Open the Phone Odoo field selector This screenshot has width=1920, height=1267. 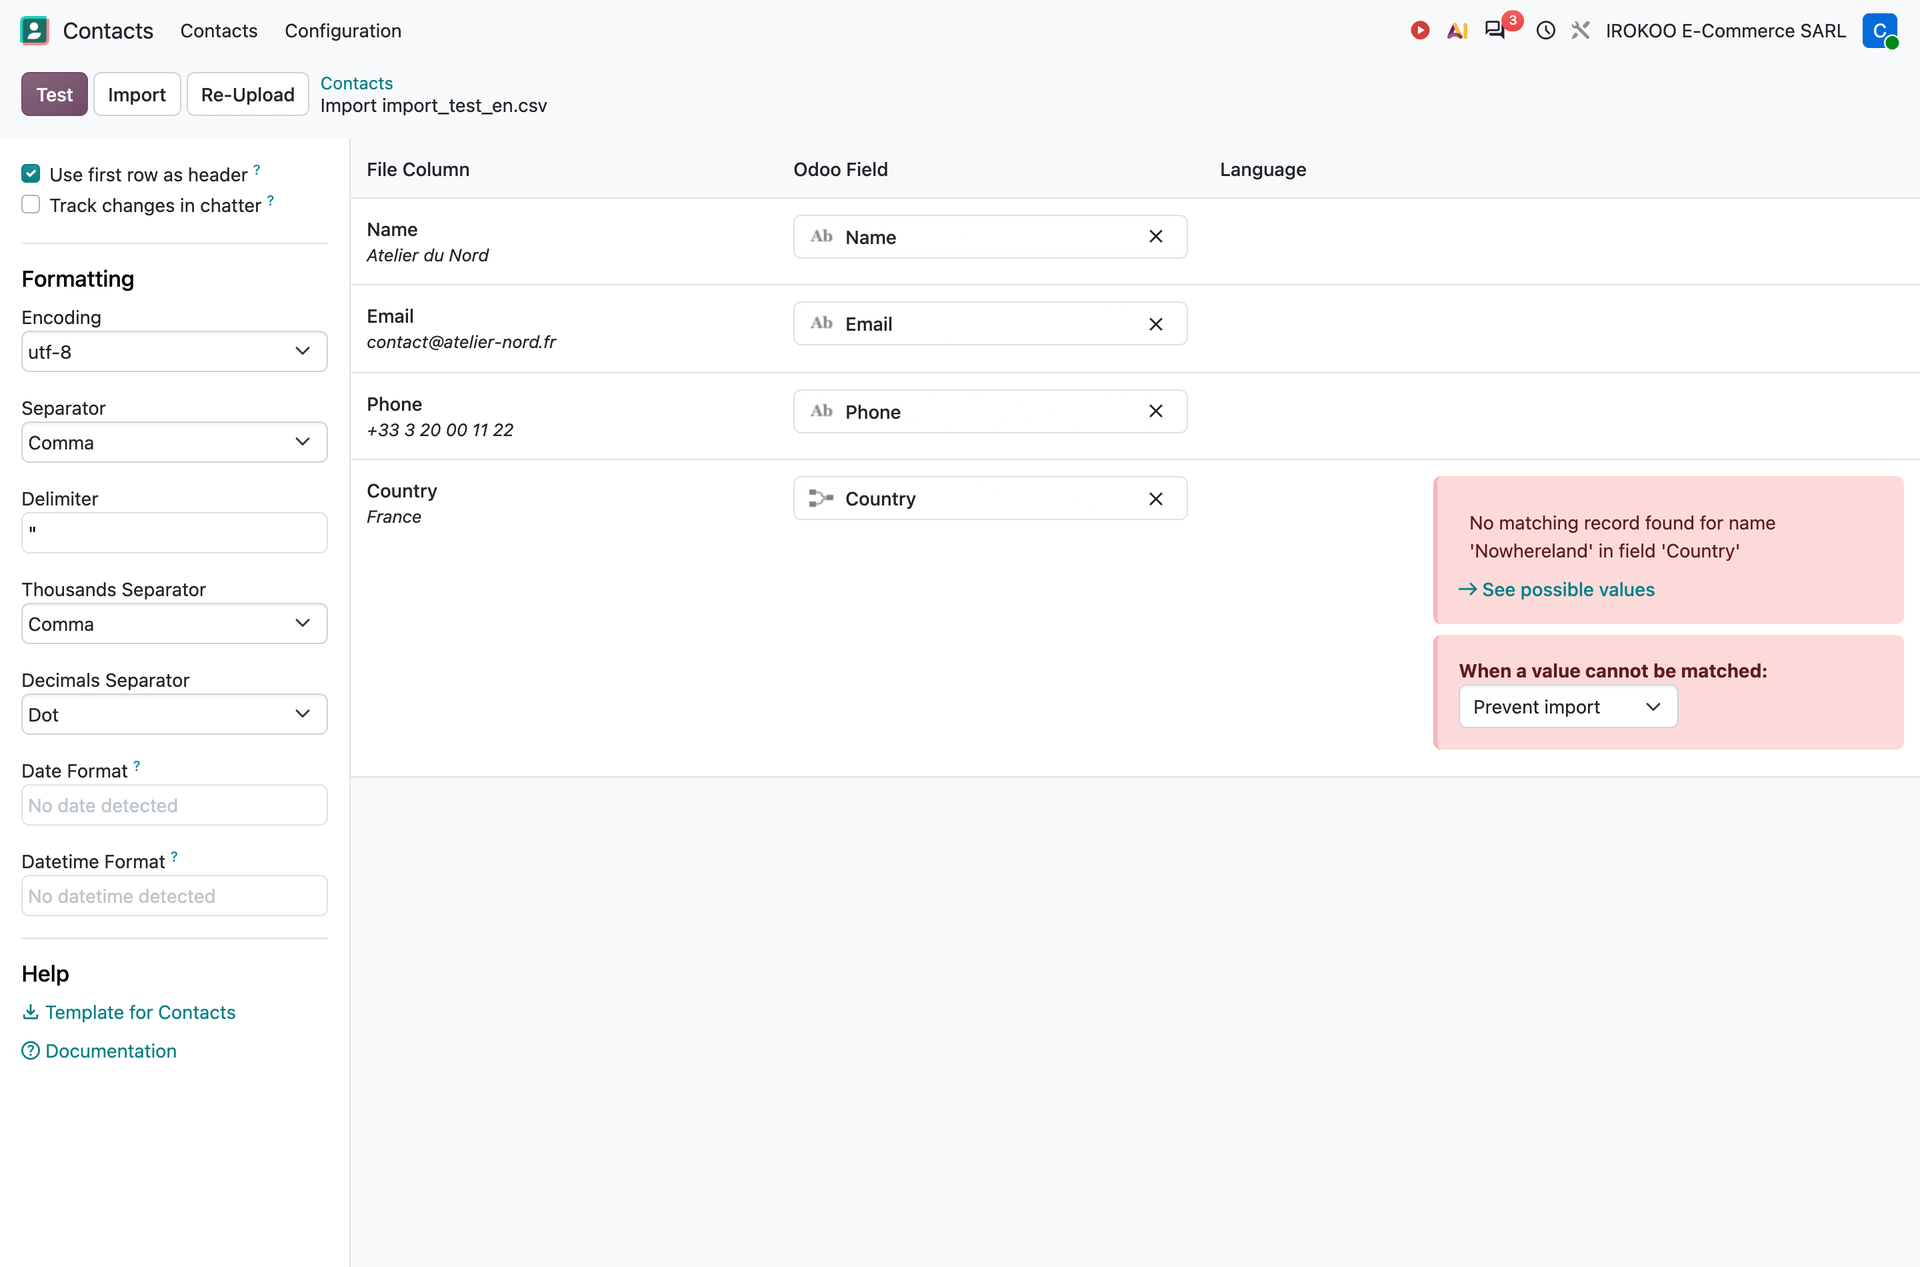[990, 411]
